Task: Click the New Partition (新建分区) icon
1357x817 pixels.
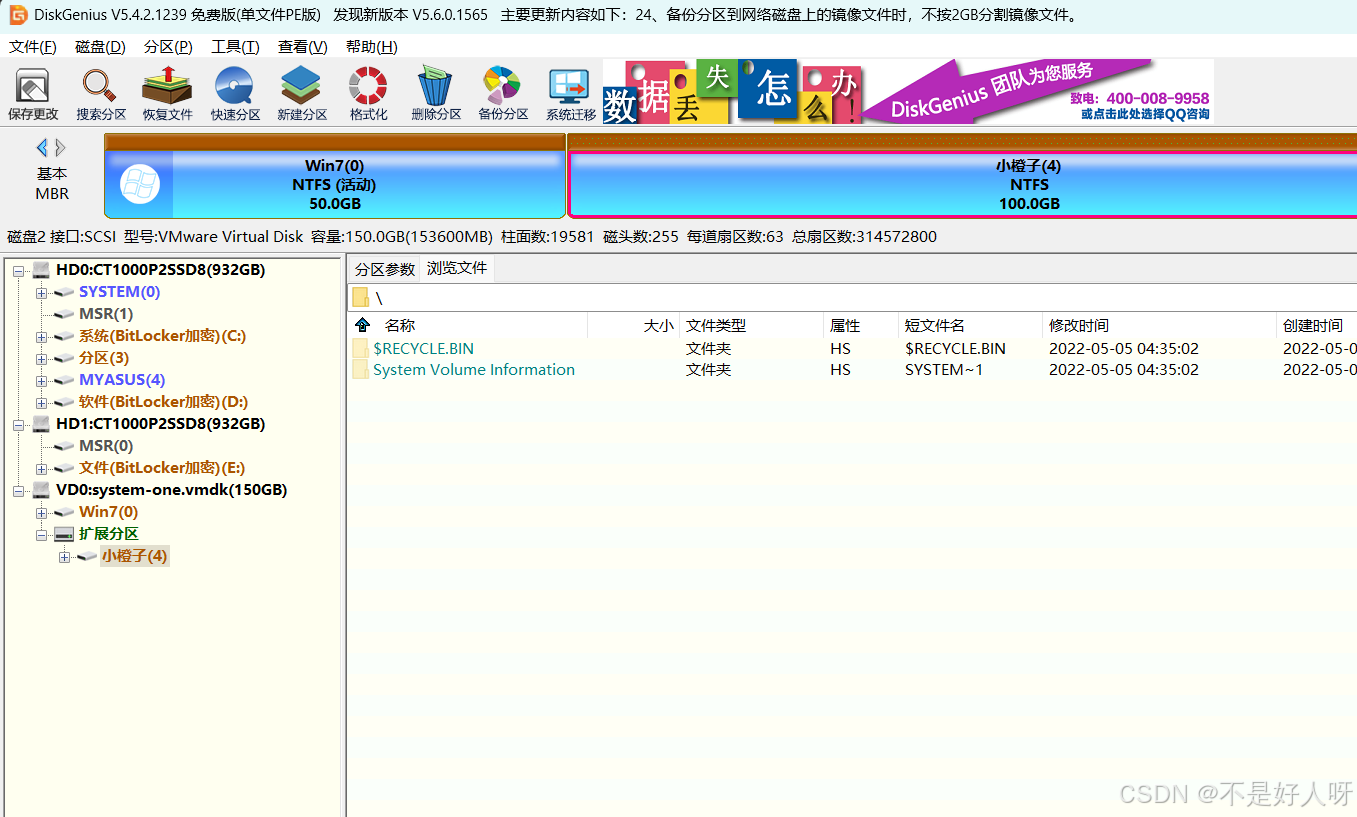Action: point(302,94)
